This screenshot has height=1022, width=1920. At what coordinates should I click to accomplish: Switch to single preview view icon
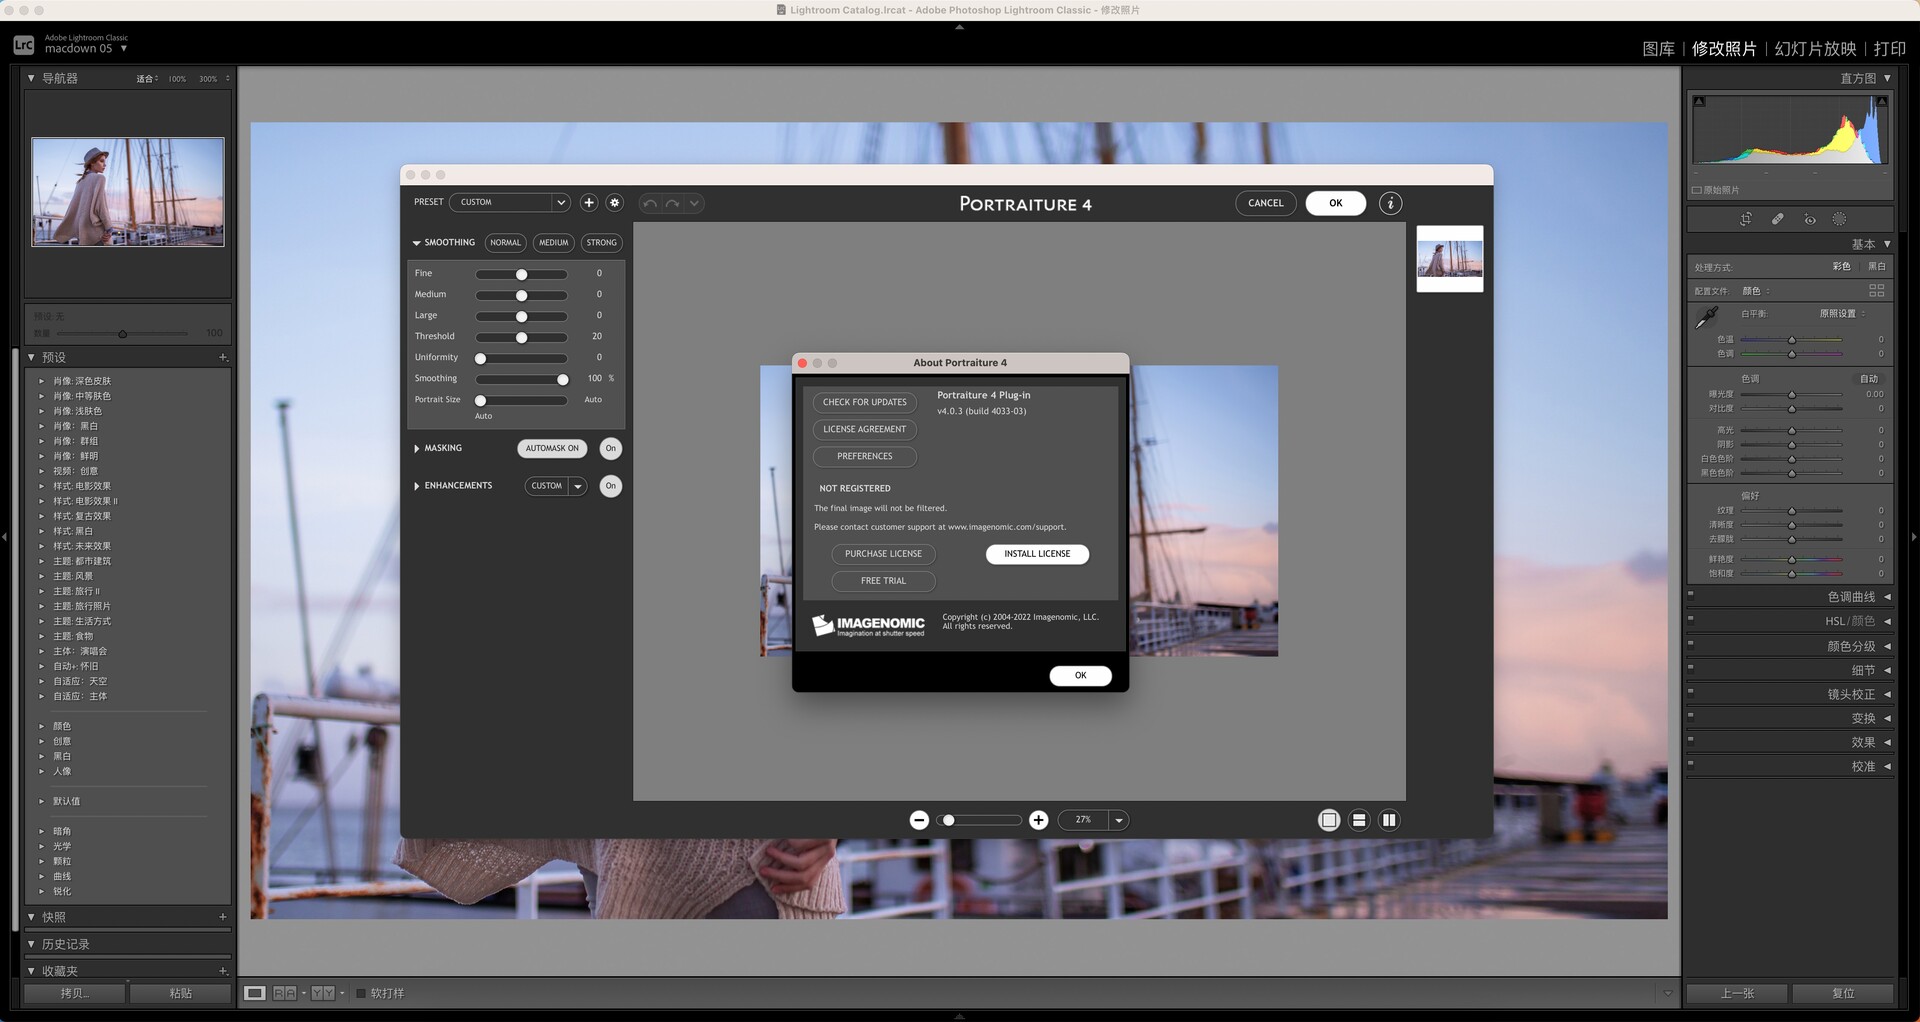tap(1329, 820)
